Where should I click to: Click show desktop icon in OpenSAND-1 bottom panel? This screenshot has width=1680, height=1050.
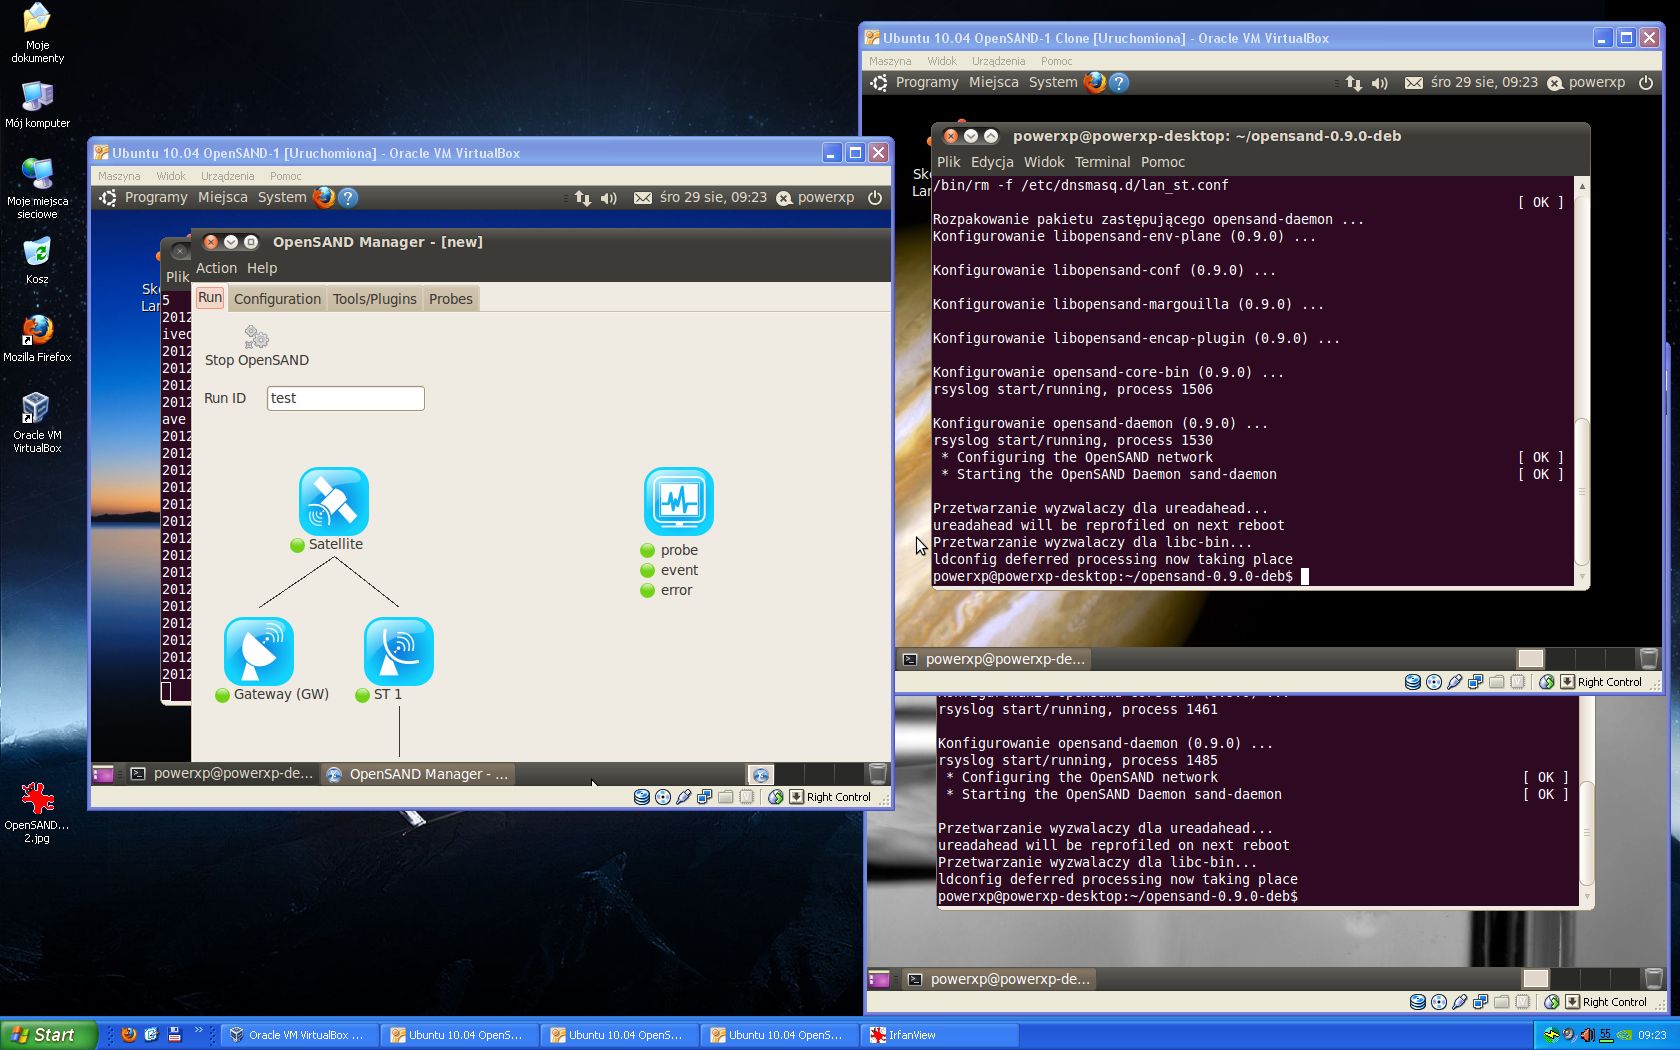[102, 773]
